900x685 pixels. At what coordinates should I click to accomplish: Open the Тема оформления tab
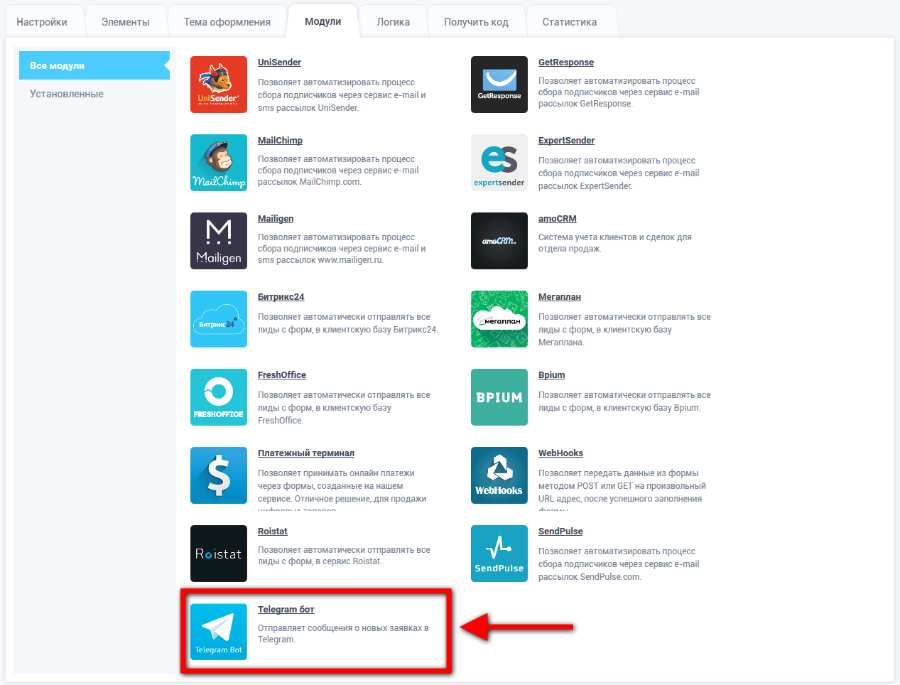pos(226,22)
